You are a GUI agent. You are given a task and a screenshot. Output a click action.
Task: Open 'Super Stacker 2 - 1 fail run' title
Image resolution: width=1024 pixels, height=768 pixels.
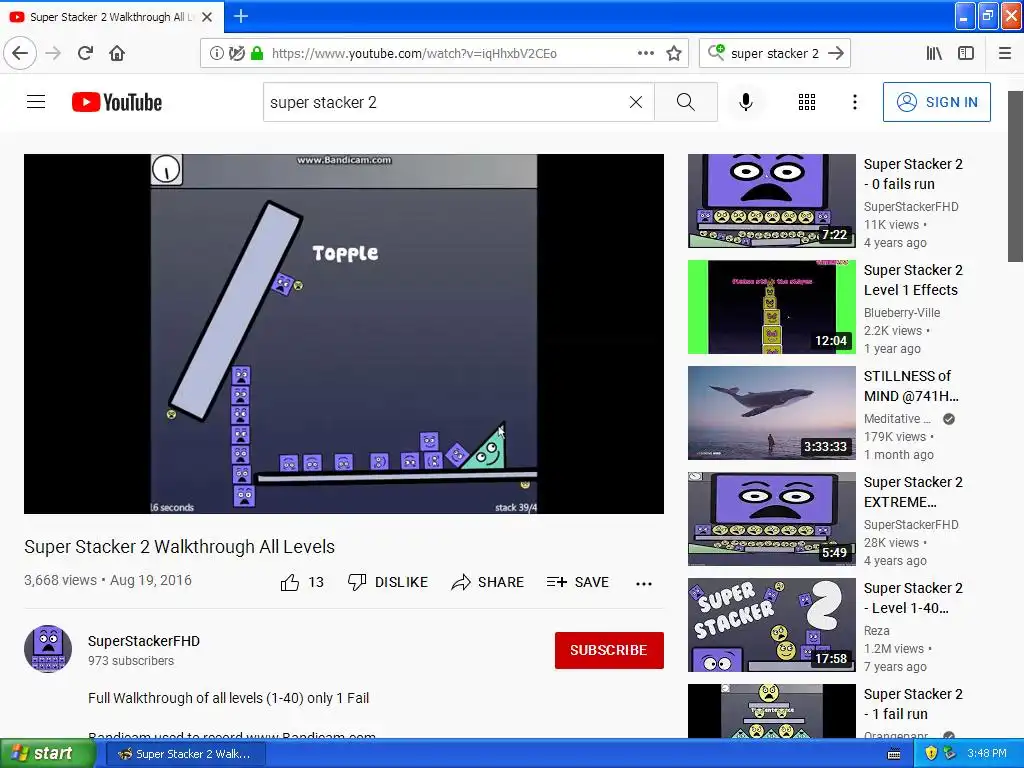tap(913, 703)
